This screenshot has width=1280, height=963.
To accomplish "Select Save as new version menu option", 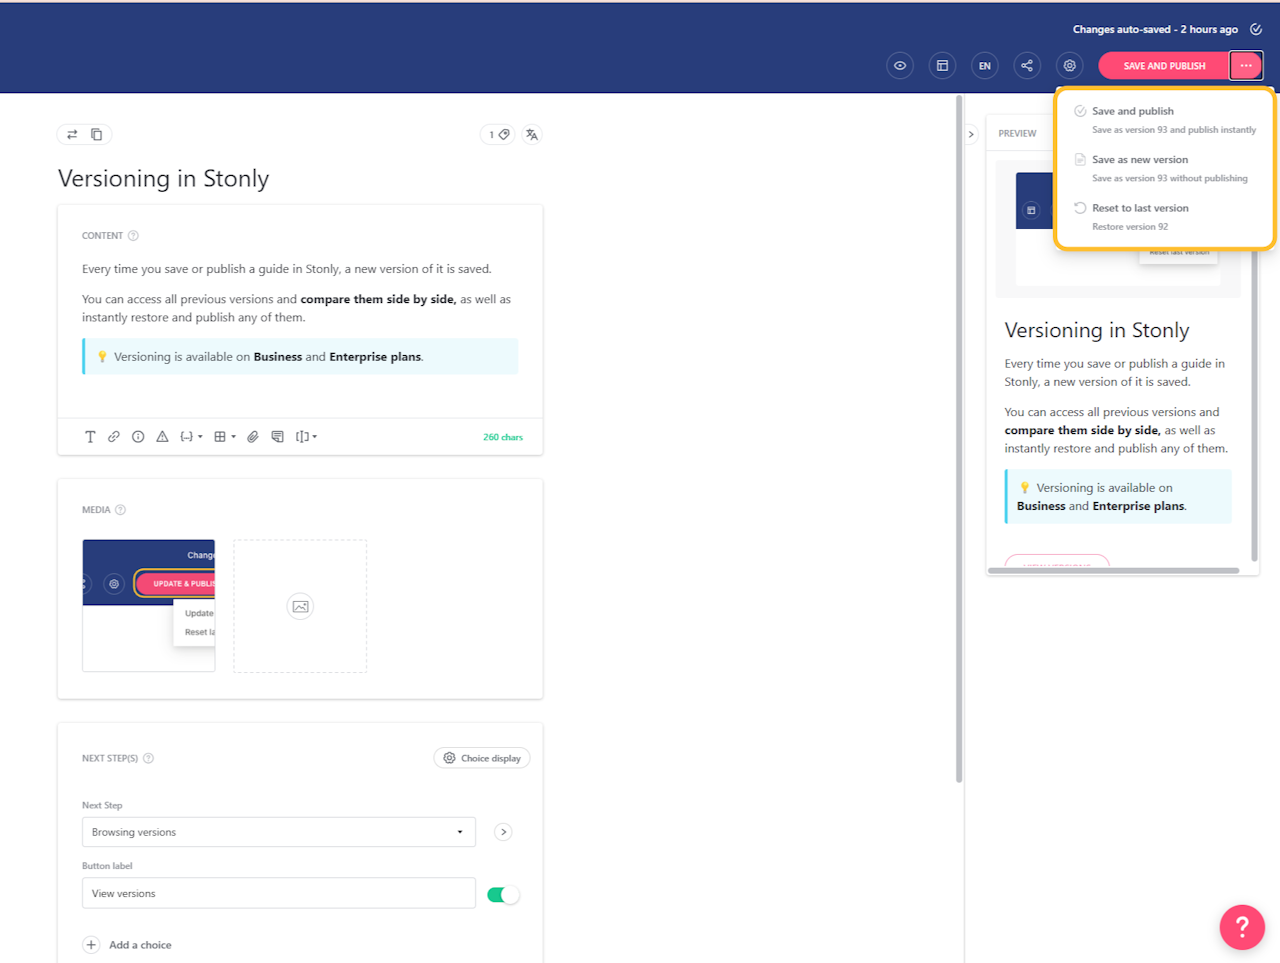I will click(1140, 160).
